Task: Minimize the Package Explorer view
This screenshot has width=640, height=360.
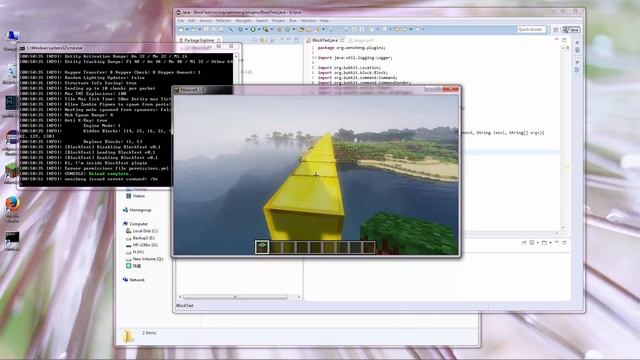Action: coord(289,40)
